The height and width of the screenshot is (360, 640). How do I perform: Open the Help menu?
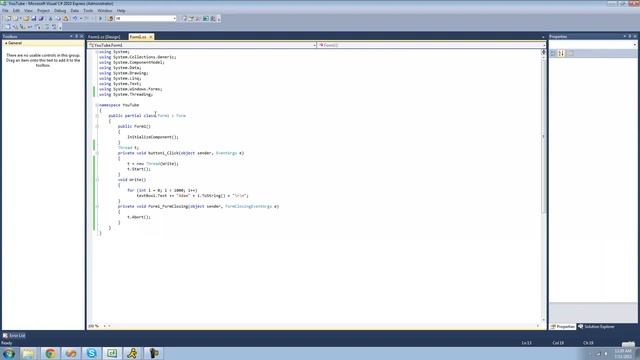click(121, 11)
